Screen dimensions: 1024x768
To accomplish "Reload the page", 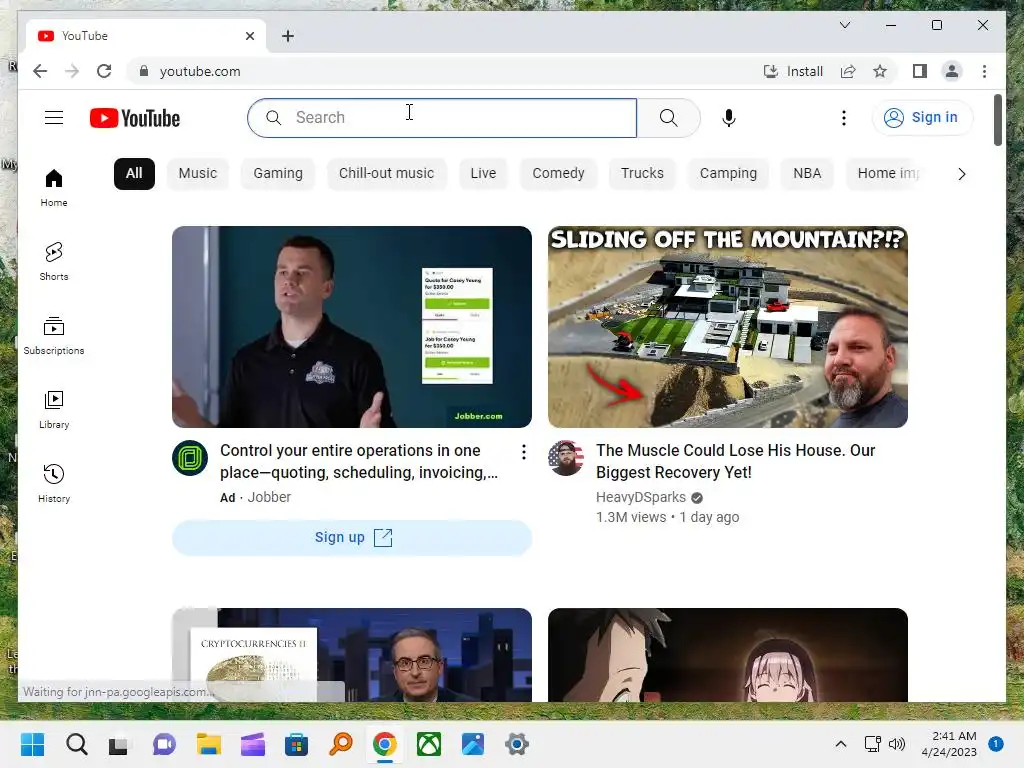I will (x=104, y=71).
